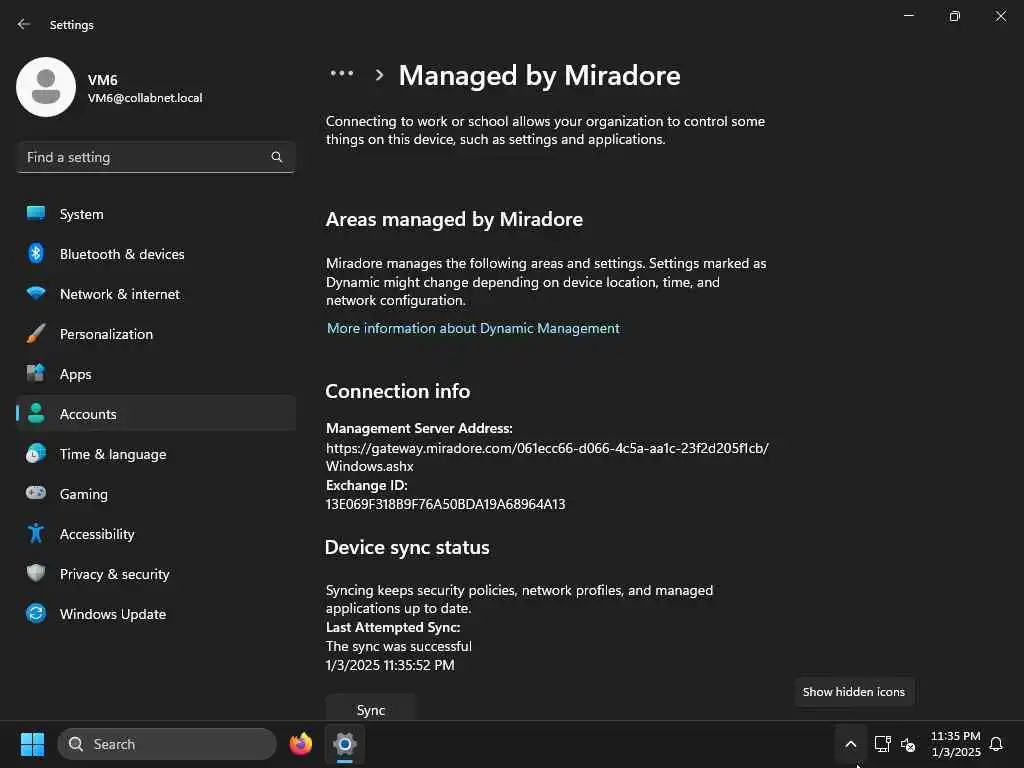This screenshot has height=768, width=1024.
Task: Click the search magnifier in Find a setting
Action: click(277, 157)
